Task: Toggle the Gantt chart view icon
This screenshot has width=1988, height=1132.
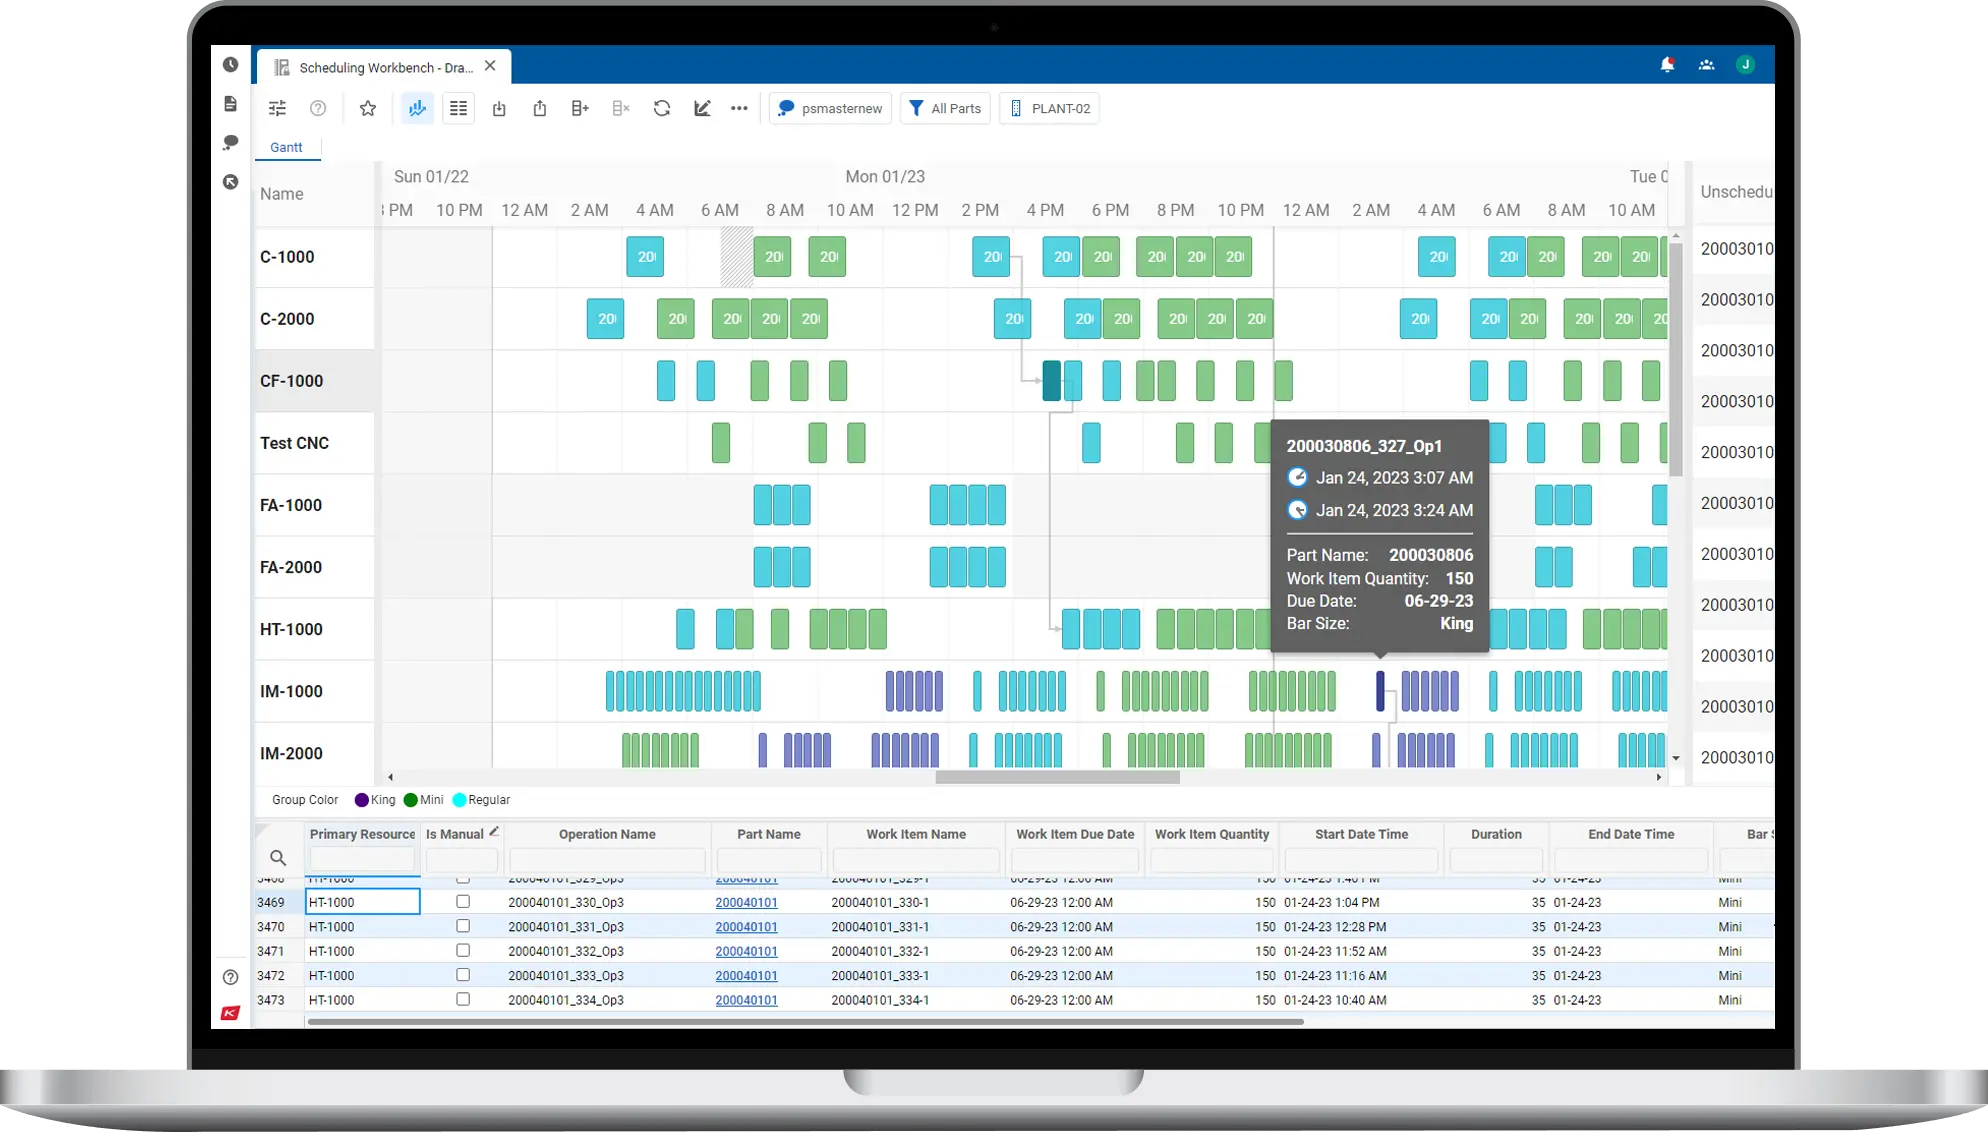Action: point(417,108)
